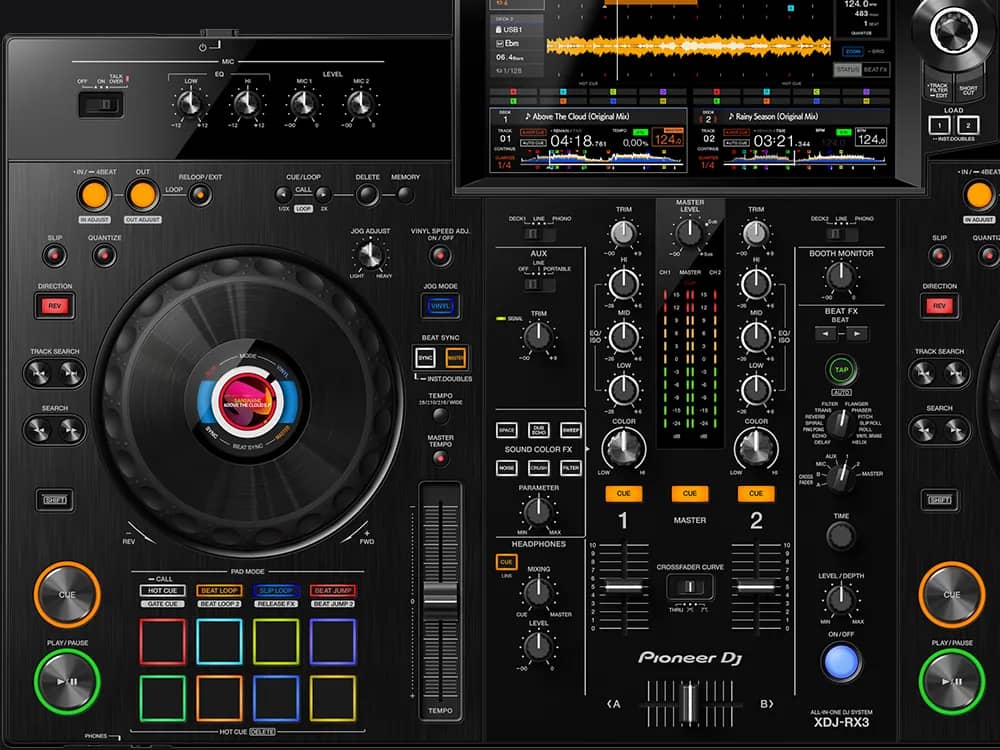Image resolution: width=1000 pixels, height=750 pixels.
Task: Hit channel 1 headphone CUE button
Action: tap(624, 494)
